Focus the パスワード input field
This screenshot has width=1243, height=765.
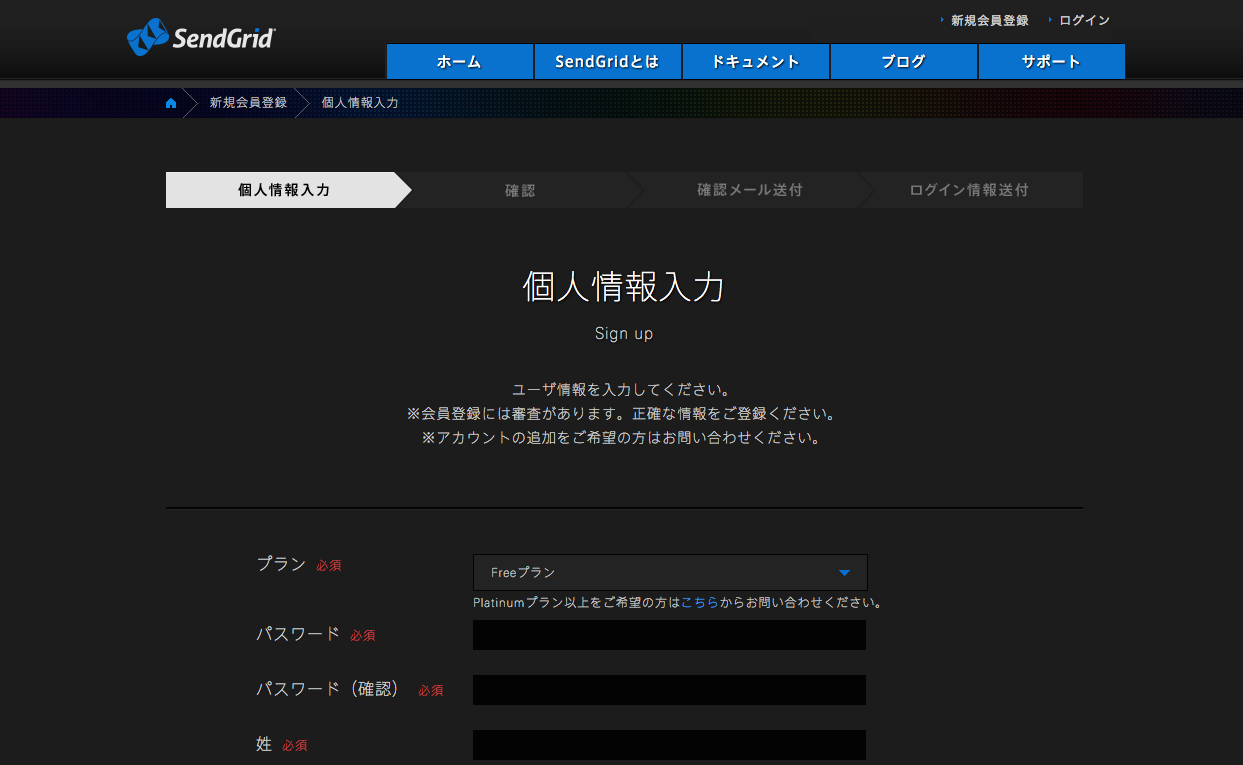(x=669, y=635)
